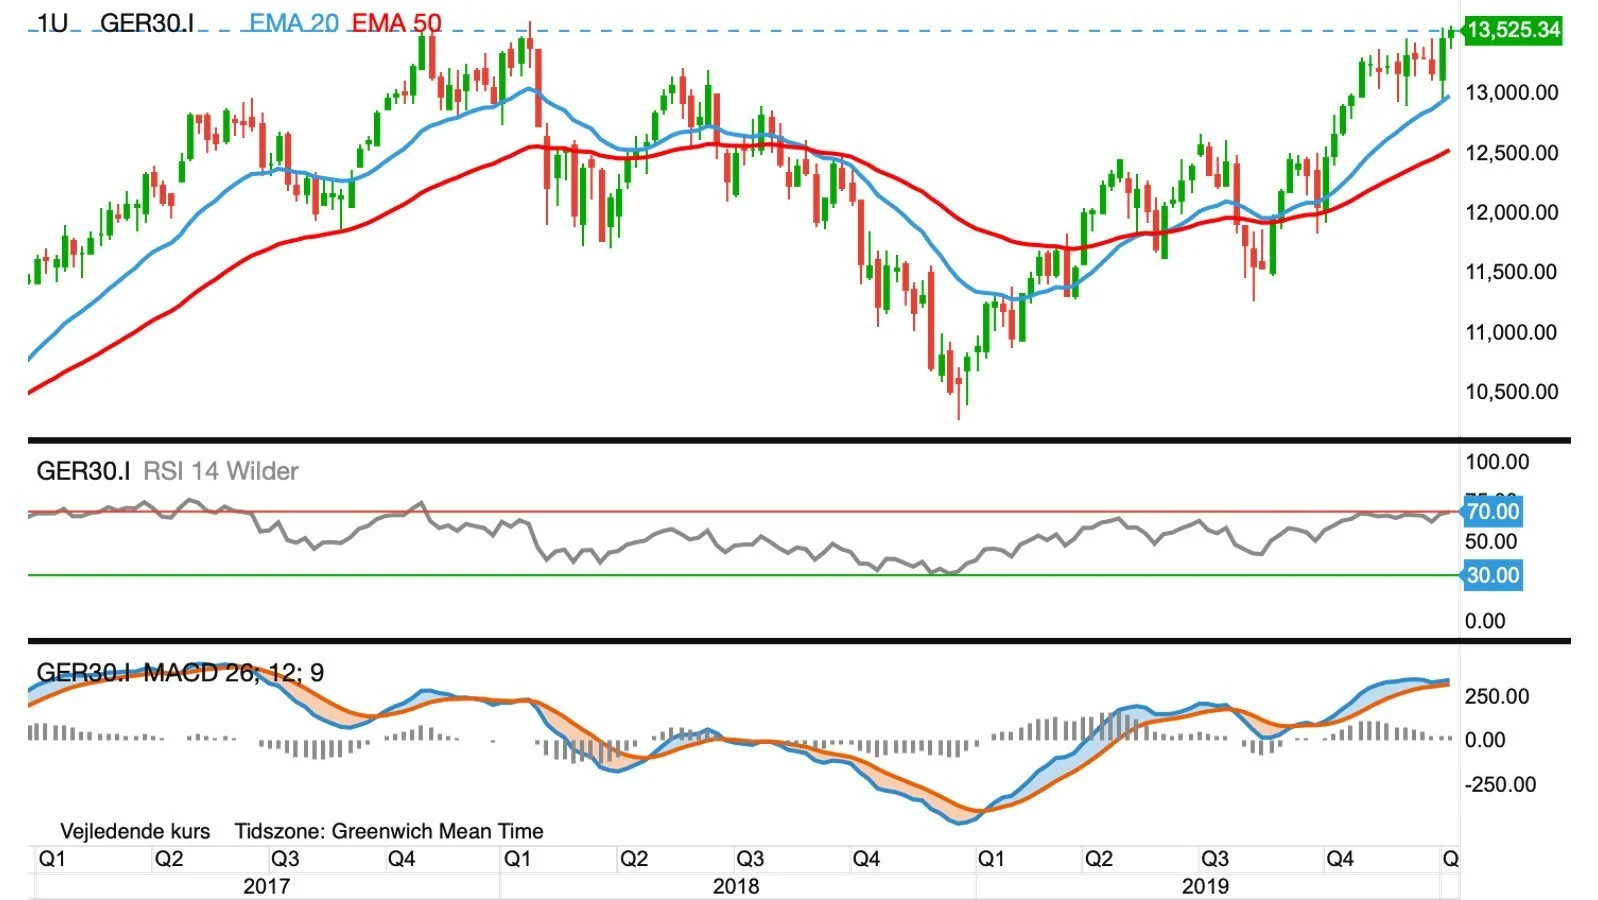The height and width of the screenshot is (900, 1598).
Task: Click the 2018 year label on time axis
Action: [x=736, y=886]
